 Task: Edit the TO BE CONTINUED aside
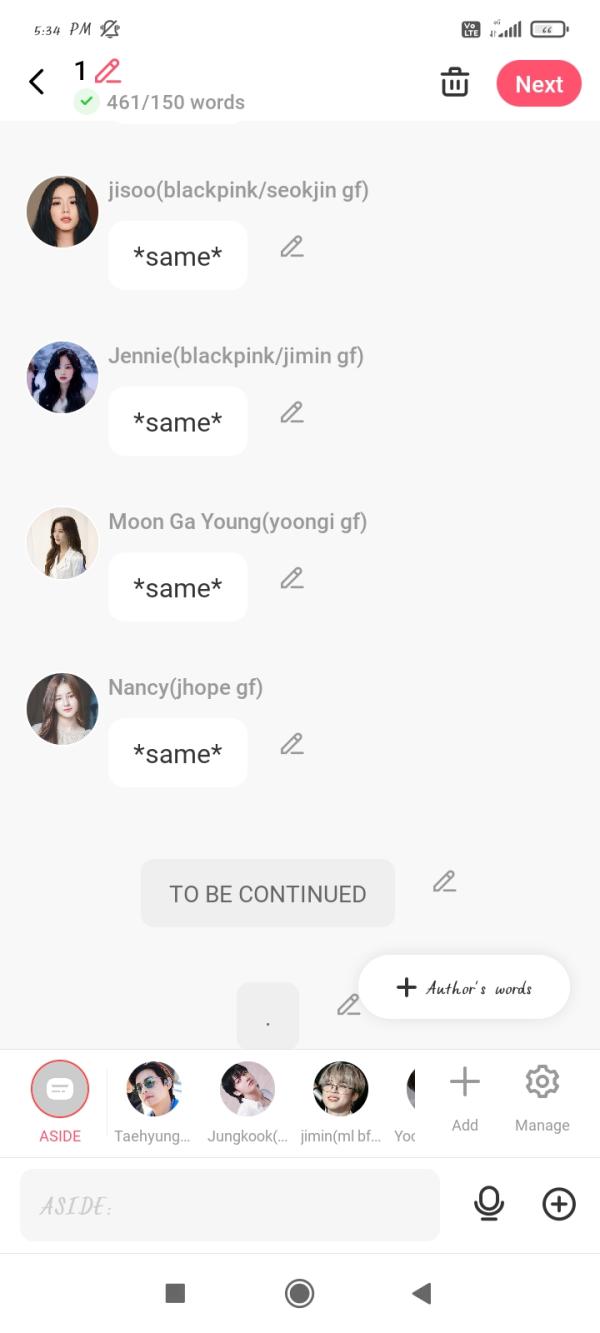tap(444, 882)
